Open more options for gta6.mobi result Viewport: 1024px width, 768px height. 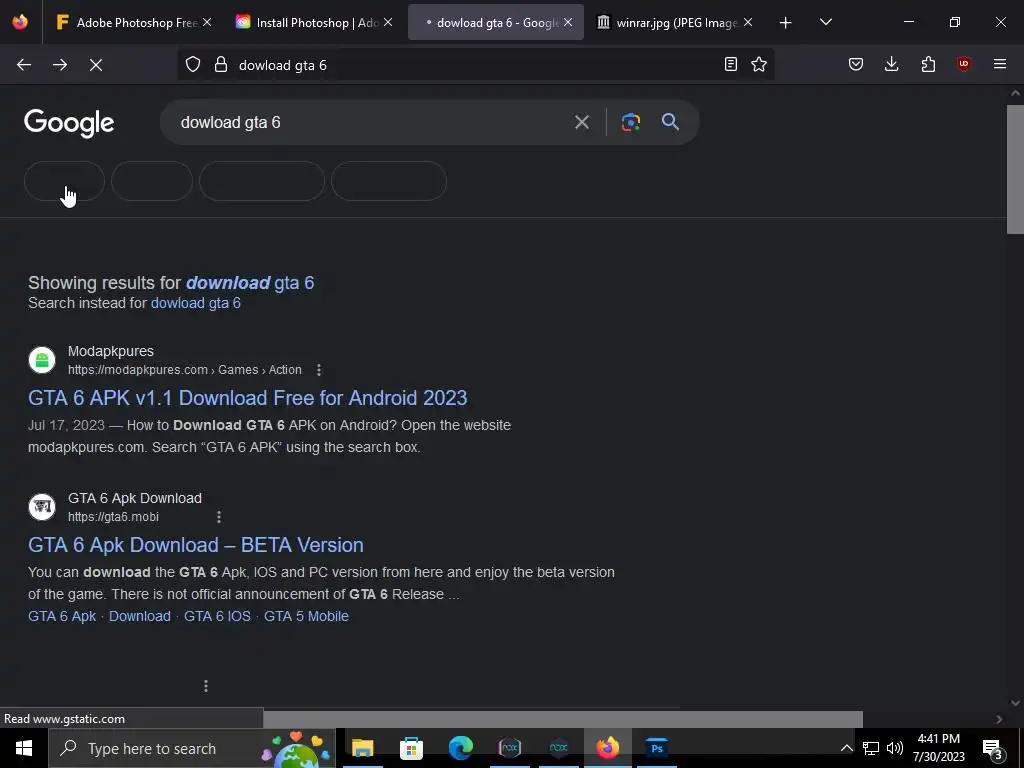(219, 517)
